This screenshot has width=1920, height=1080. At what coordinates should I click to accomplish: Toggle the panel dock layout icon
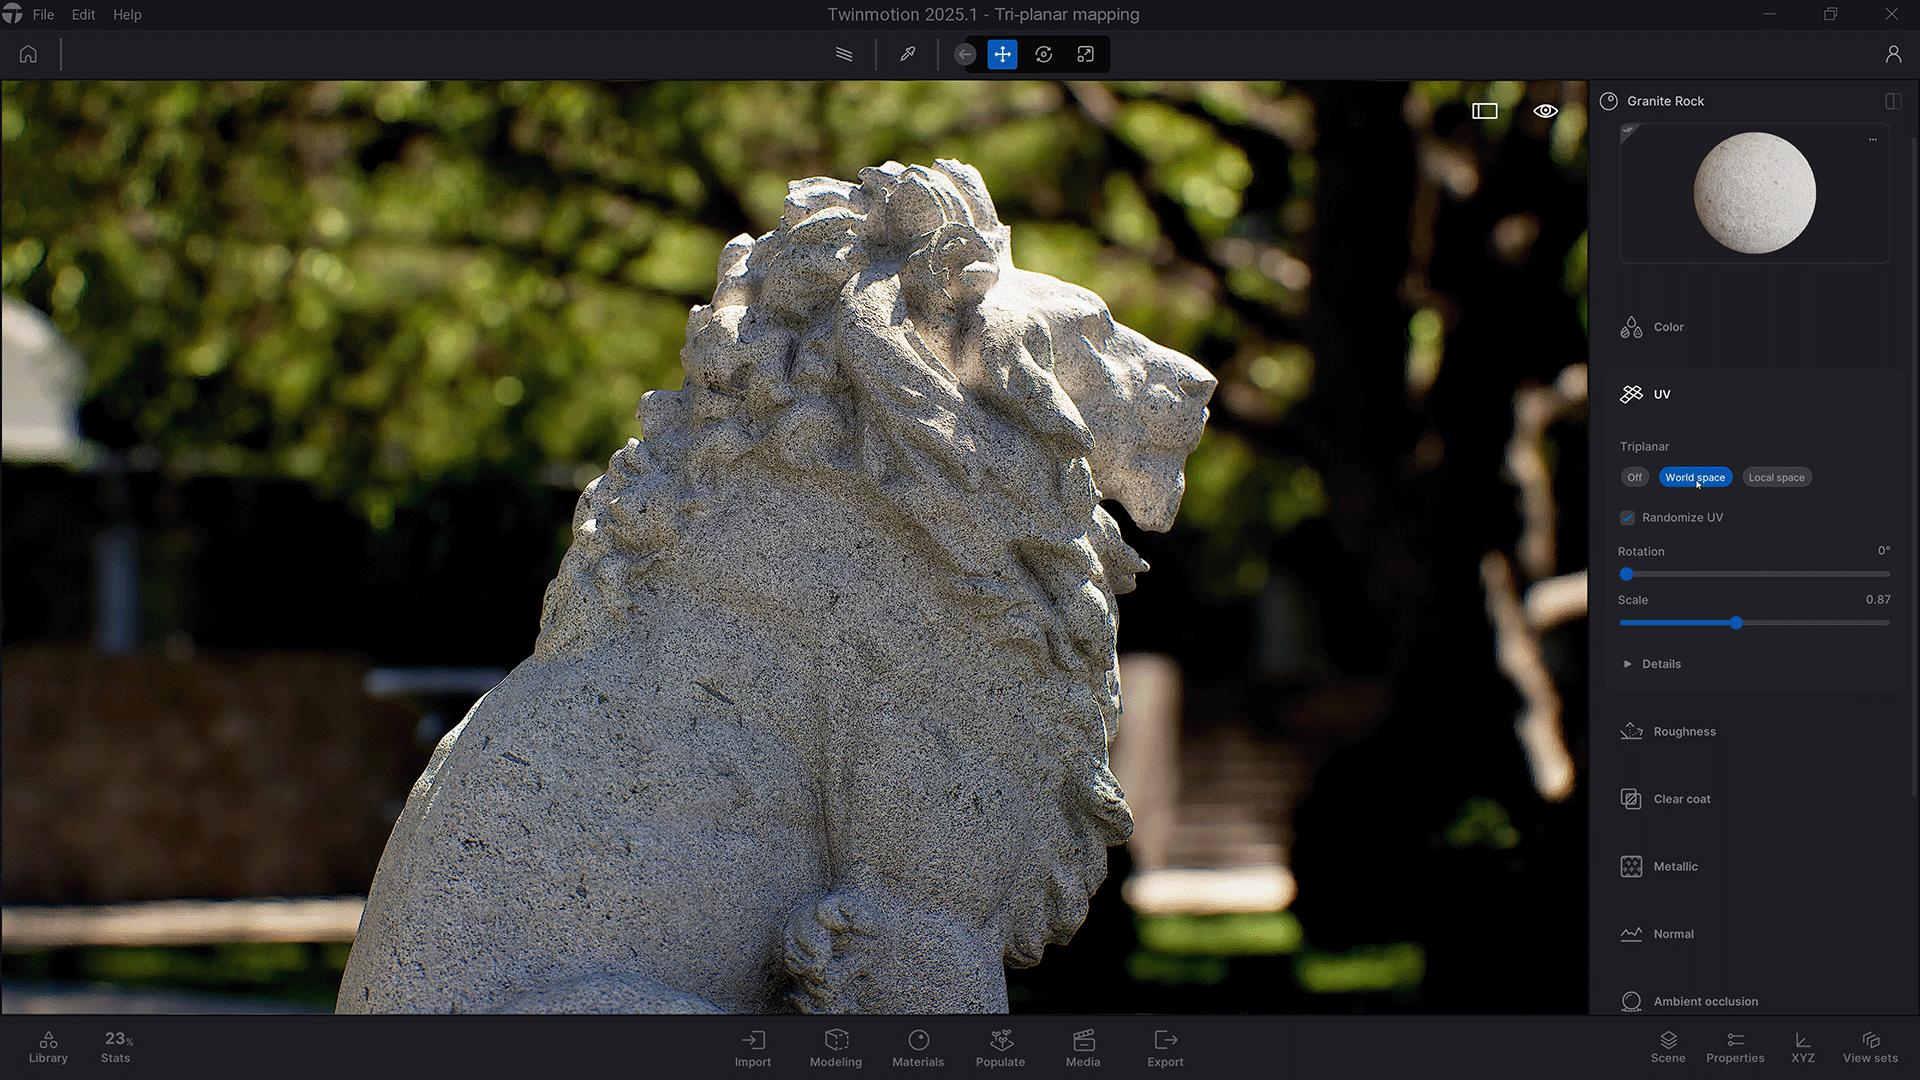pos(1893,101)
